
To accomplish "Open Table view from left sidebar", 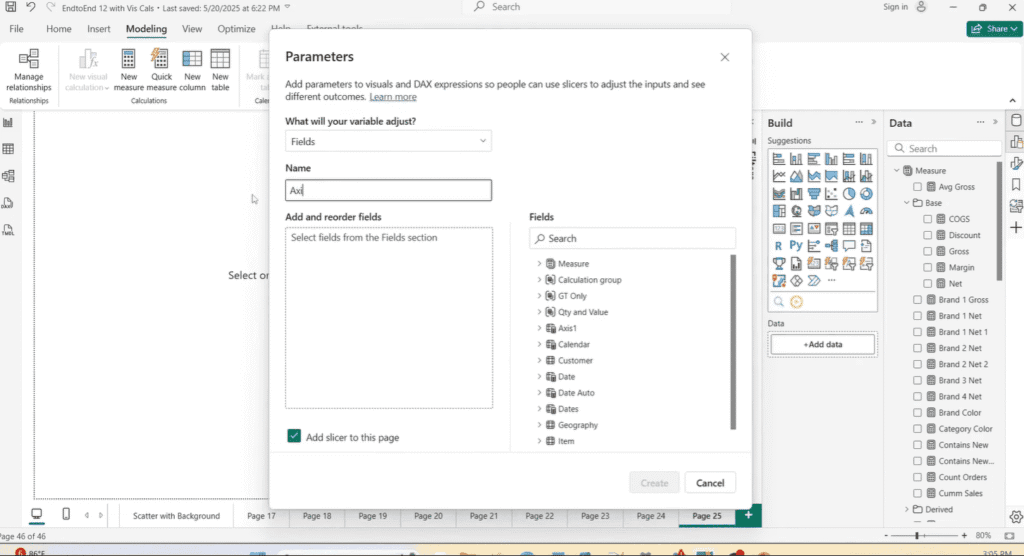I will (8, 149).
